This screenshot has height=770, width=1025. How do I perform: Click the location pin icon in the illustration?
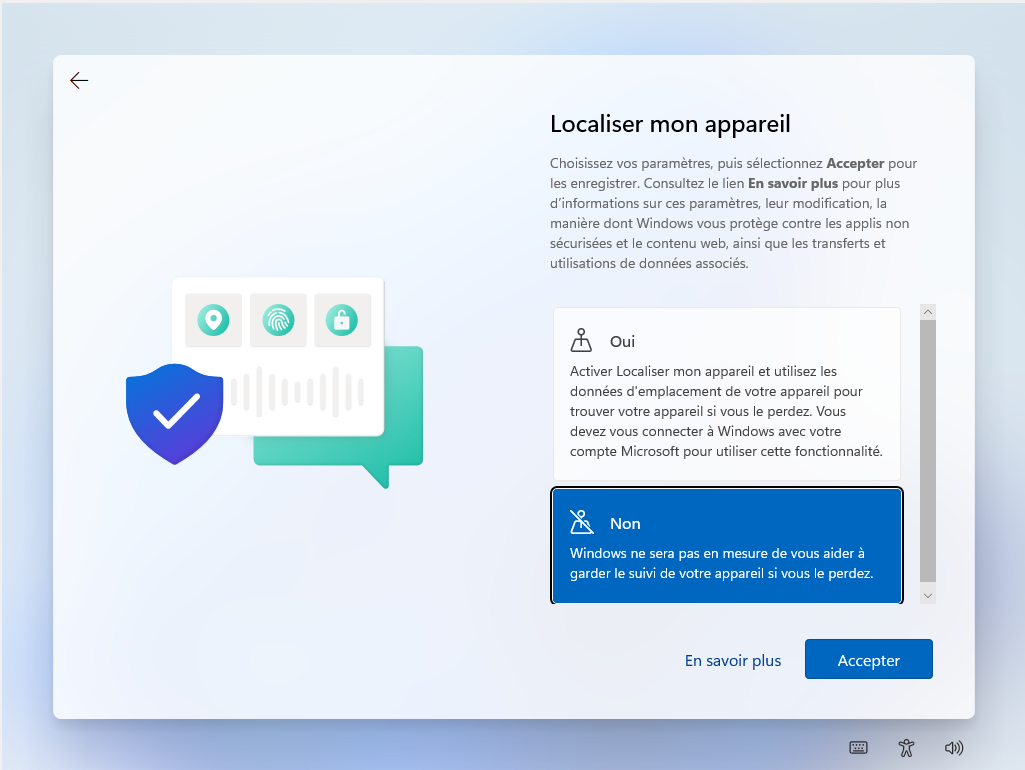coord(213,320)
